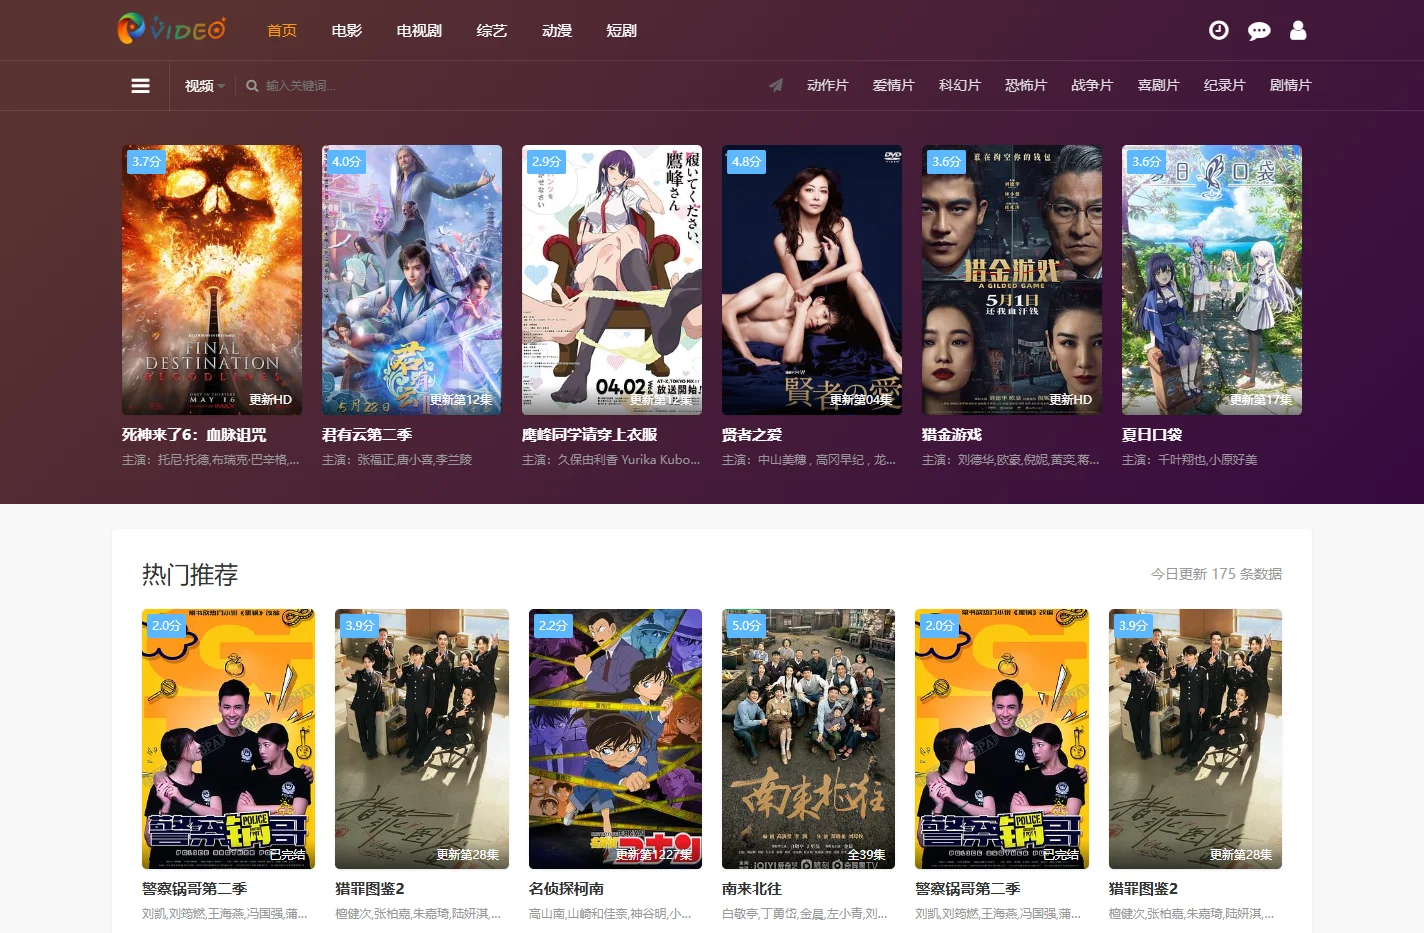The height and width of the screenshot is (933, 1424).
Task: Click the 热门推荐 section heading
Action: point(190,575)
